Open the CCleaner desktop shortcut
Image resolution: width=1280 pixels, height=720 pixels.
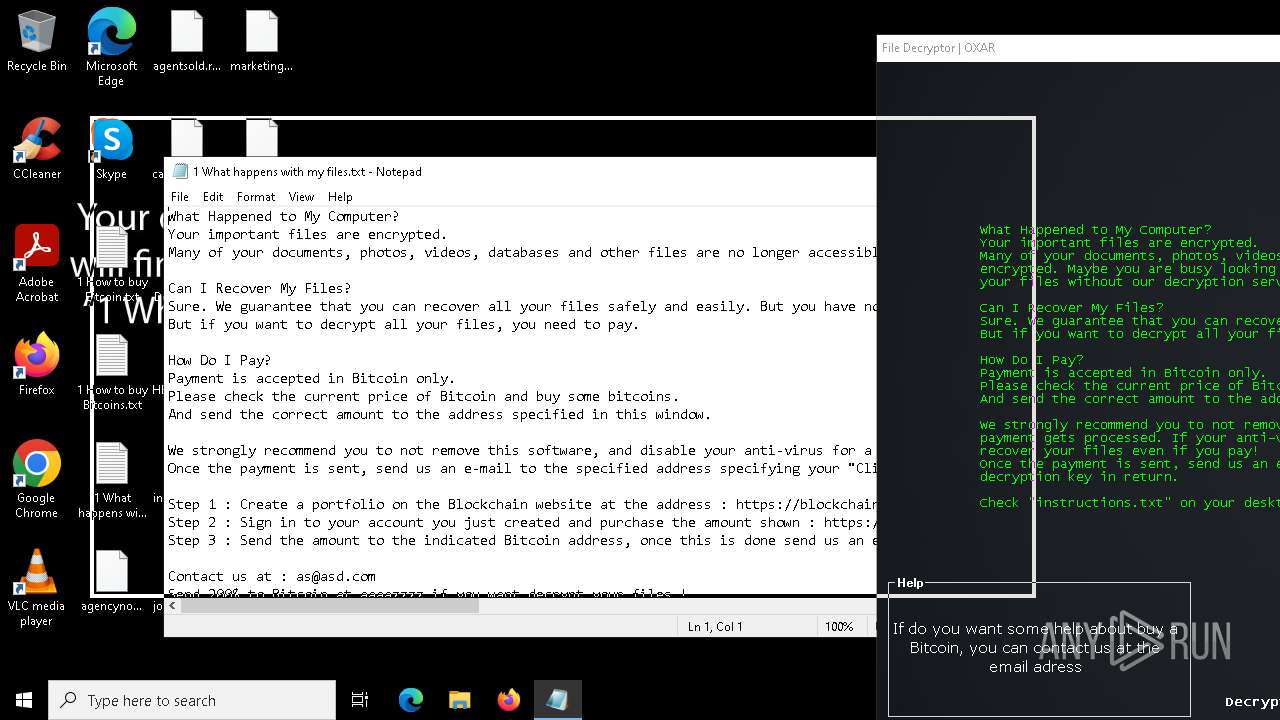(37, 149)
